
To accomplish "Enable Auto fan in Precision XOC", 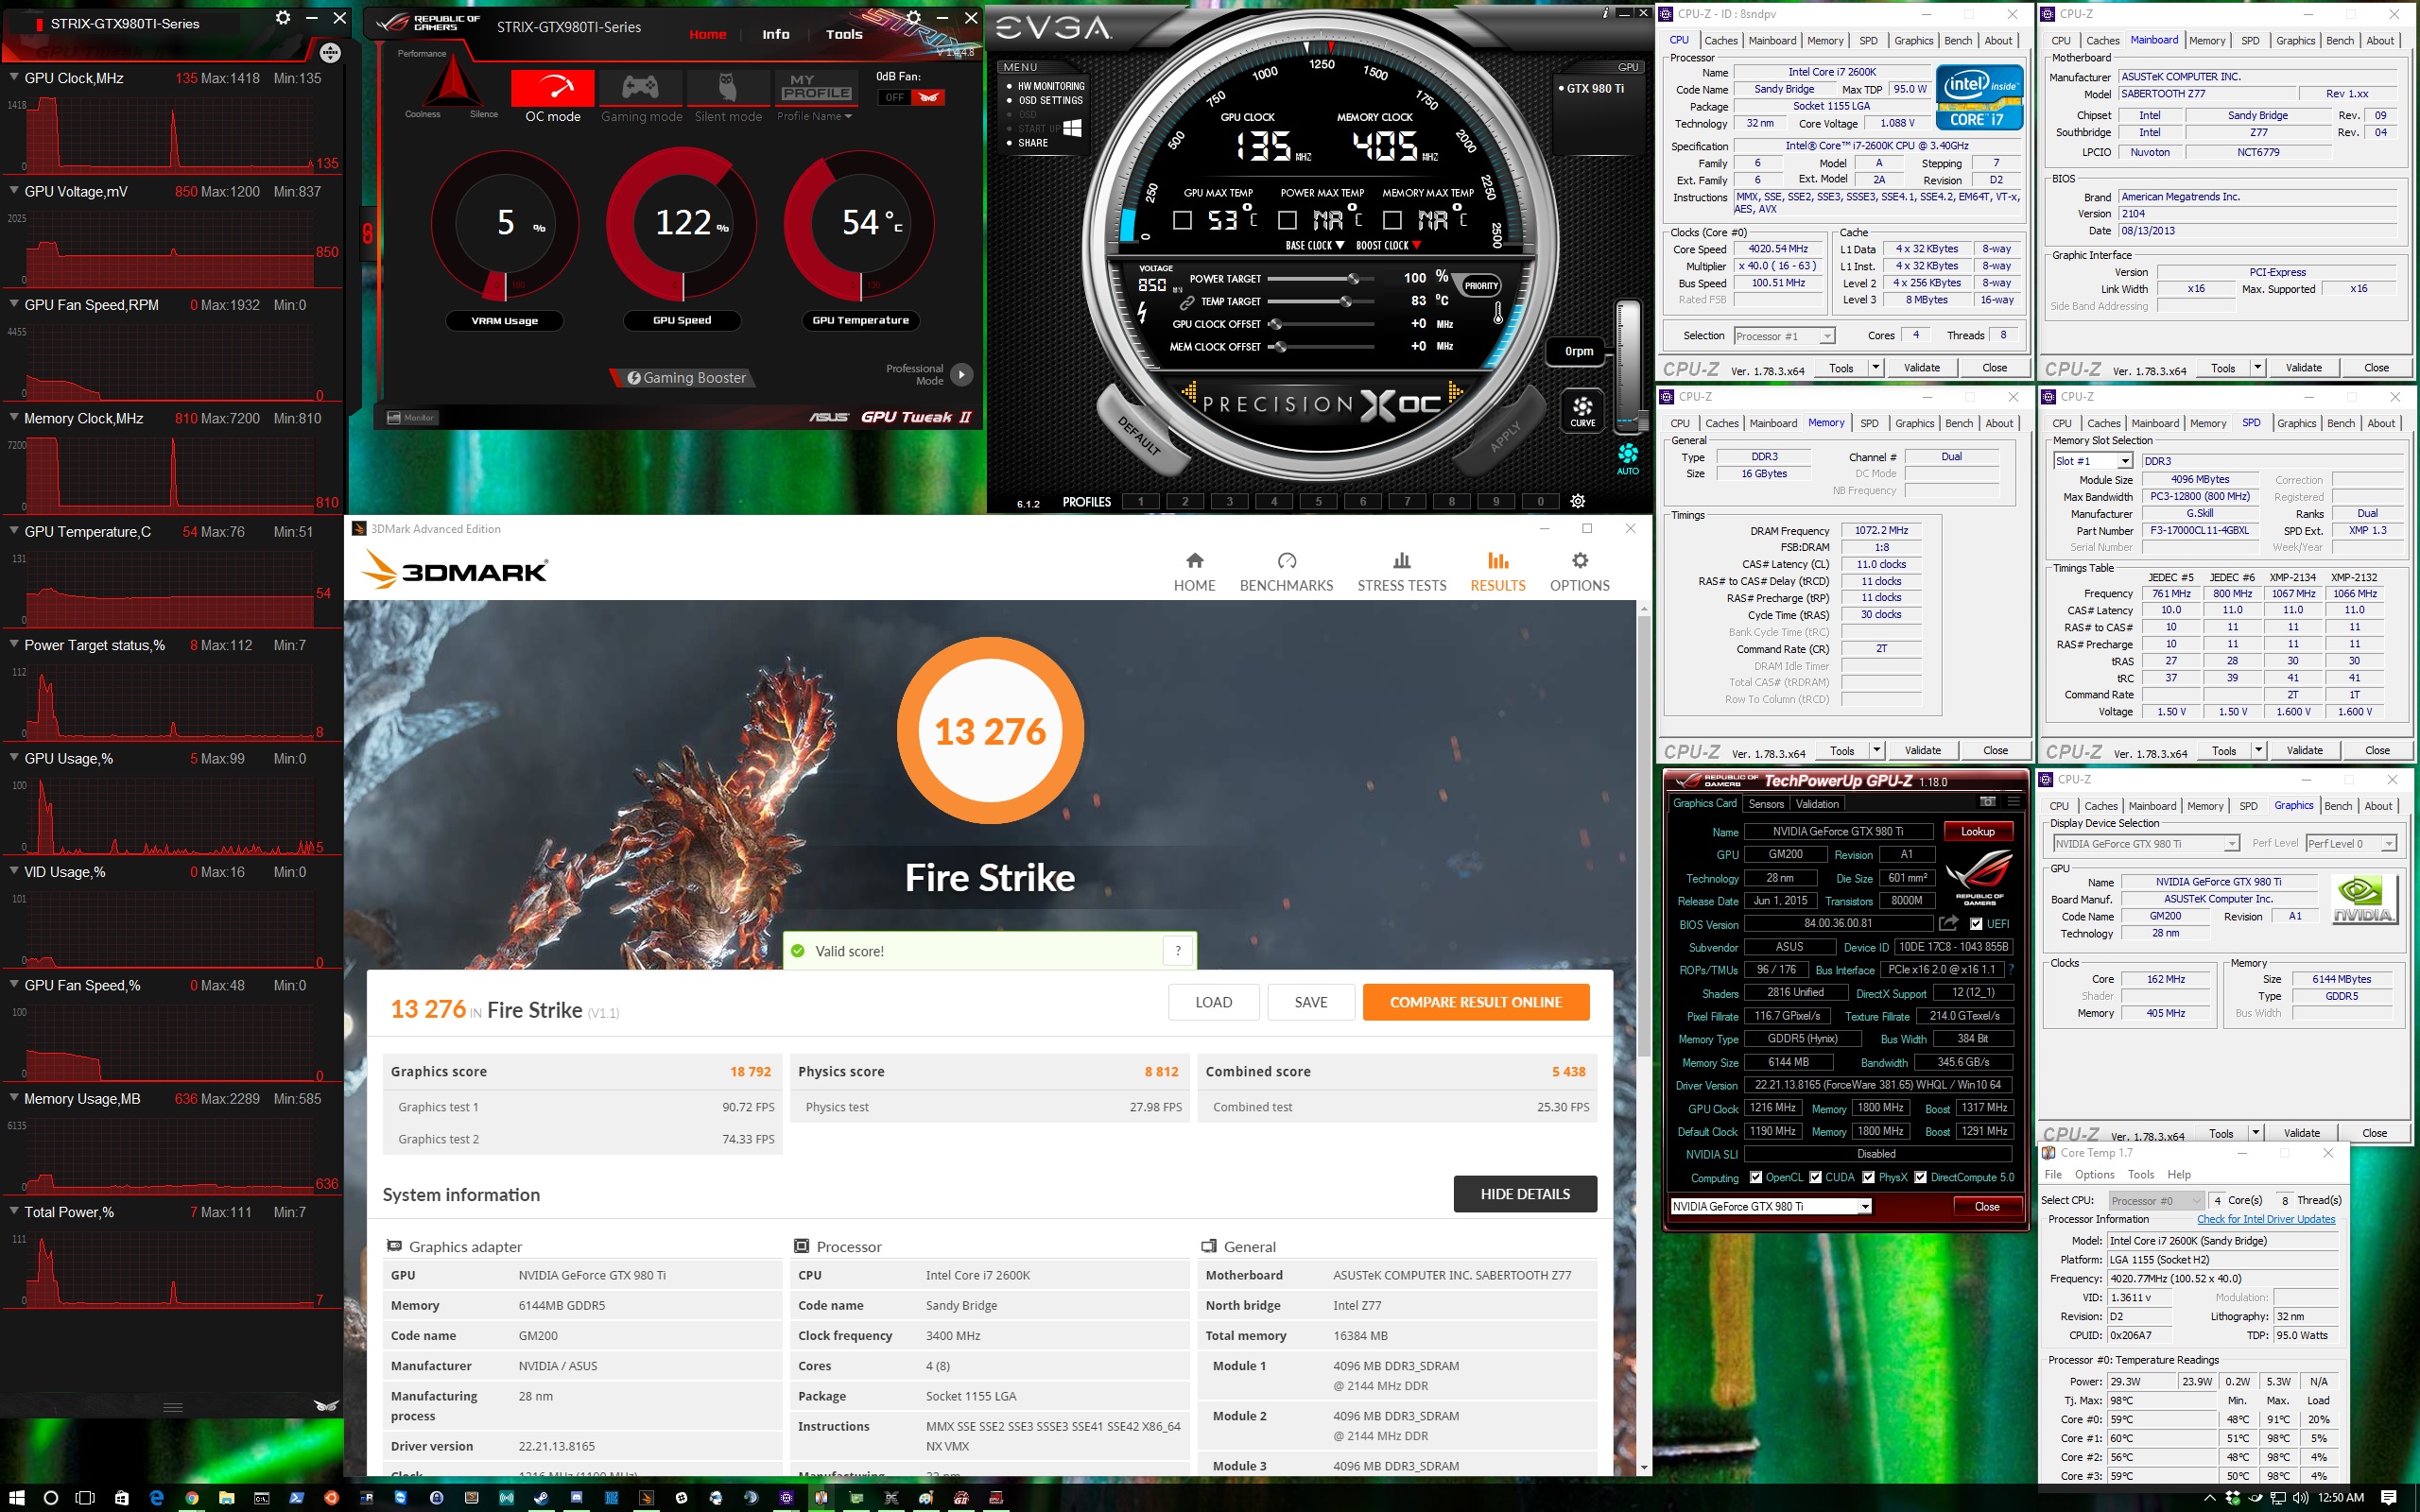I will tap(1628, 459).
